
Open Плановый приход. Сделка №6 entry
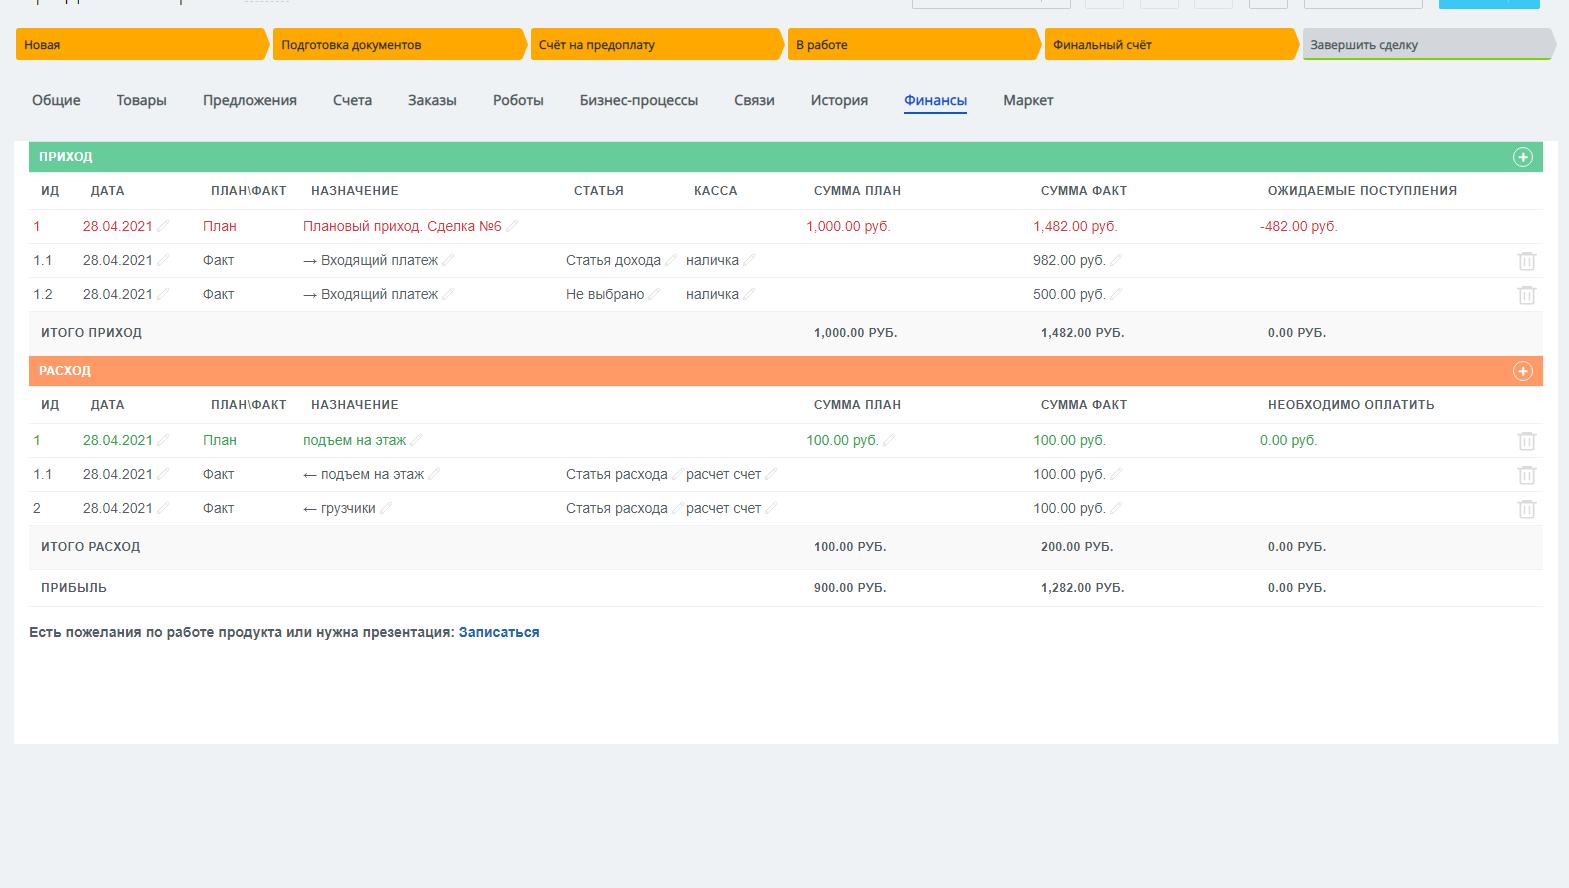pos(401,227)
